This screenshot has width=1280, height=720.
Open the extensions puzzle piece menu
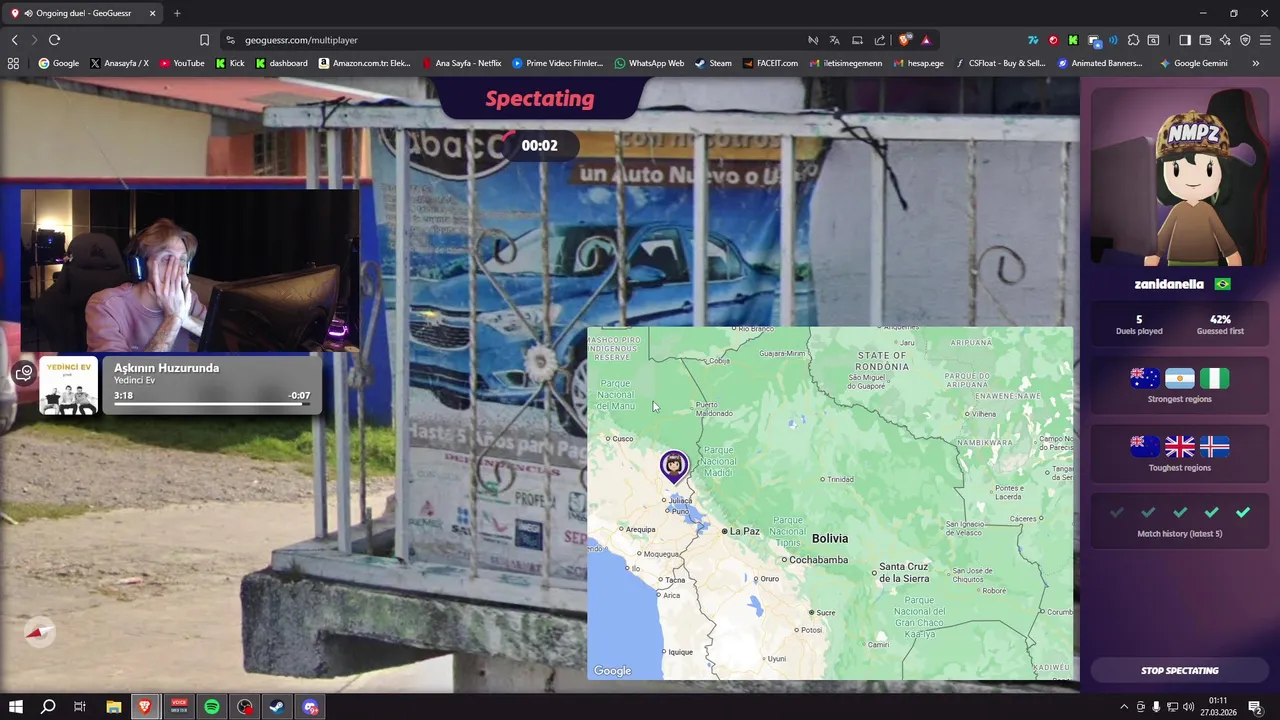click(1133, 40)
